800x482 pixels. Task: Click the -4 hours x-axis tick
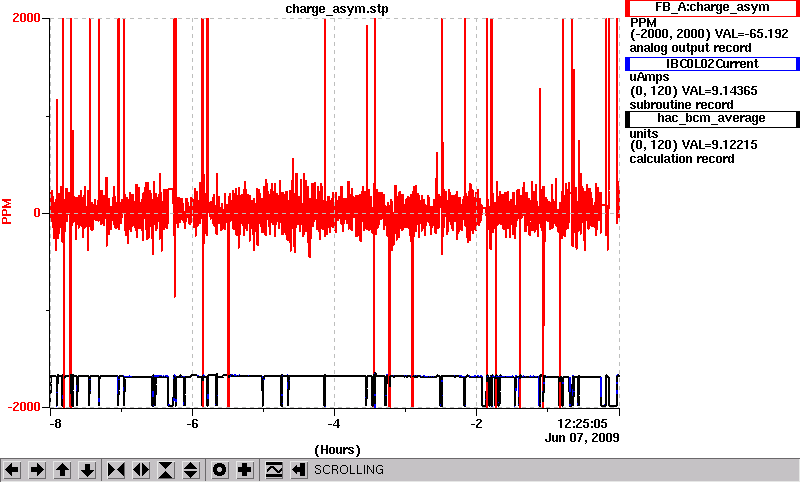(x=334, y=424)
